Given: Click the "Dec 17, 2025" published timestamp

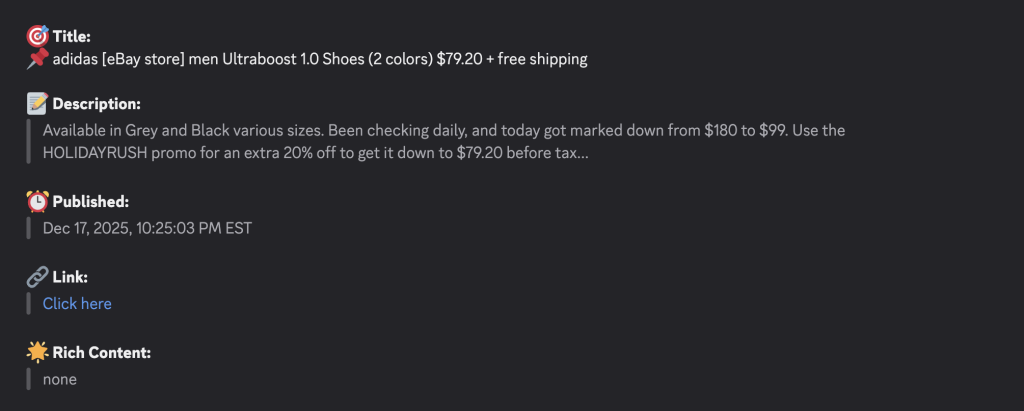Looking at the screenshot, I should tap(85, 228).
